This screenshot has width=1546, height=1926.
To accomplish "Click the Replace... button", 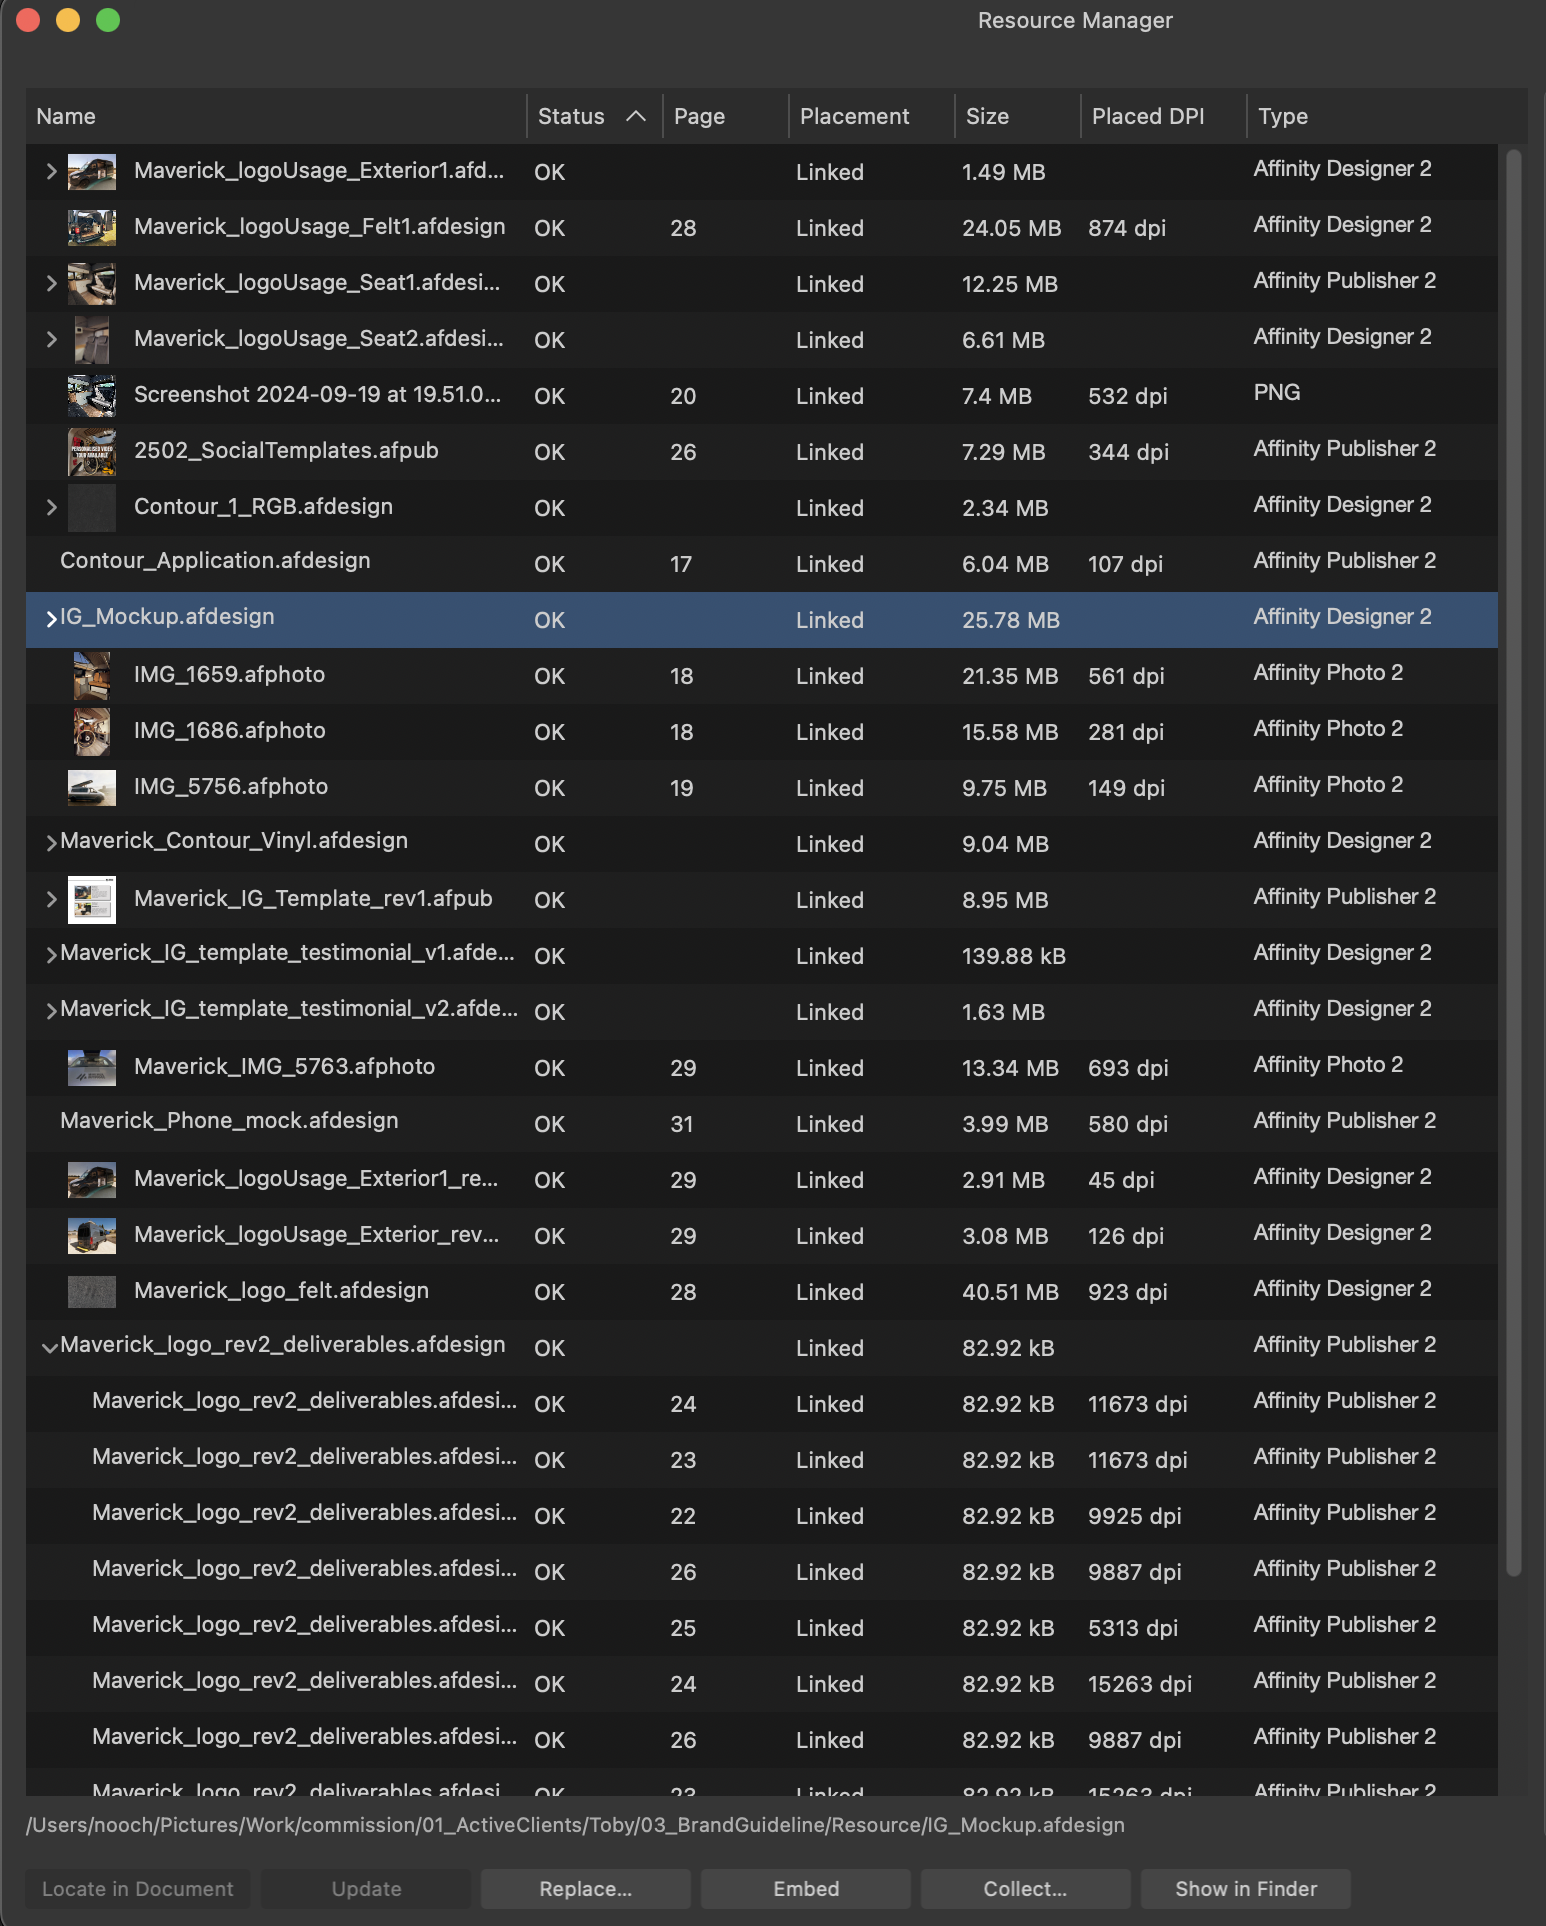I will (x=585, y=1889).
